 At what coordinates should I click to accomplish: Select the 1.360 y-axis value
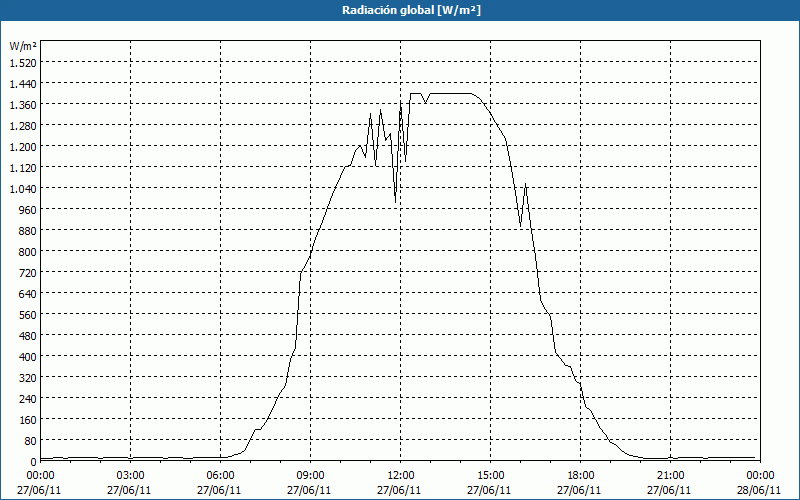pos(23,105)
